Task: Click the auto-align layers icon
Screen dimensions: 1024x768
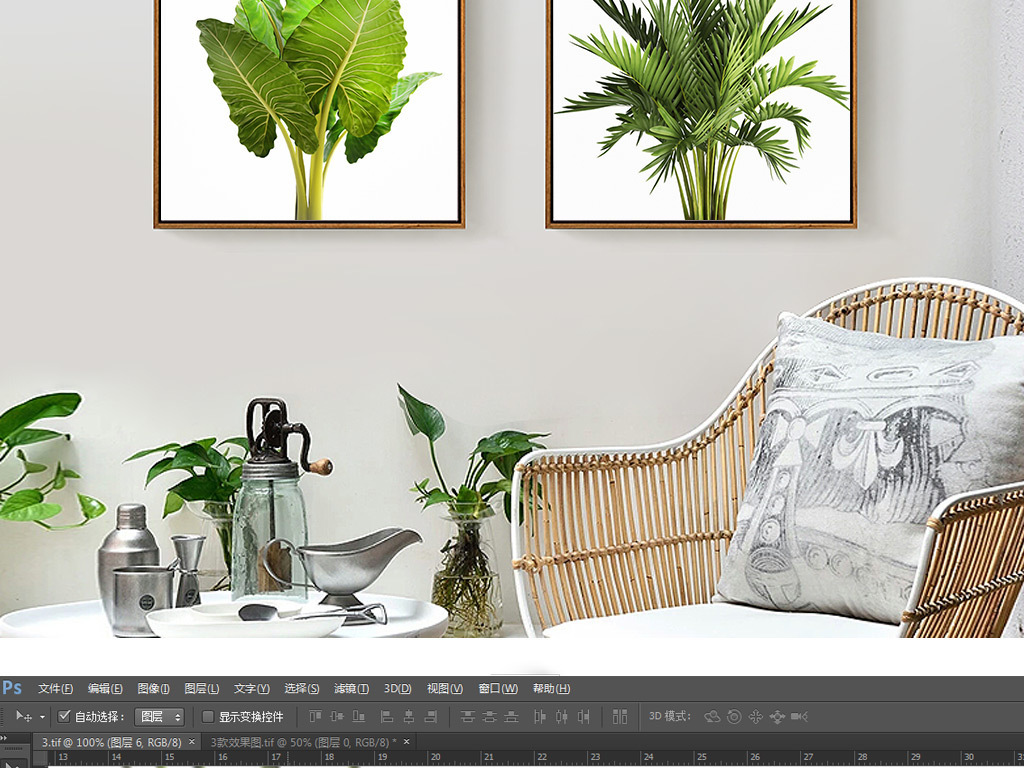Action: (620, 717)
